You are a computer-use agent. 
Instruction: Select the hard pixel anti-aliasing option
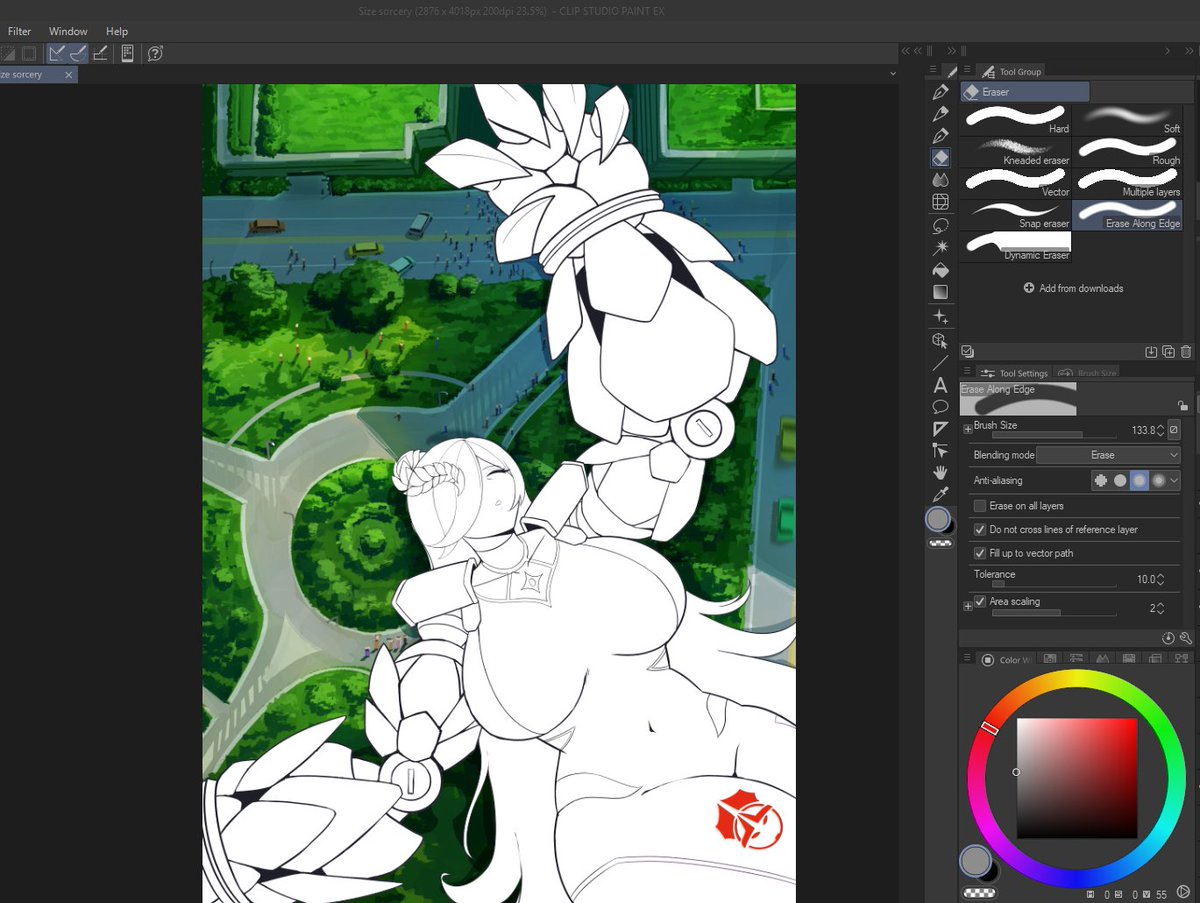[1101, 481]
